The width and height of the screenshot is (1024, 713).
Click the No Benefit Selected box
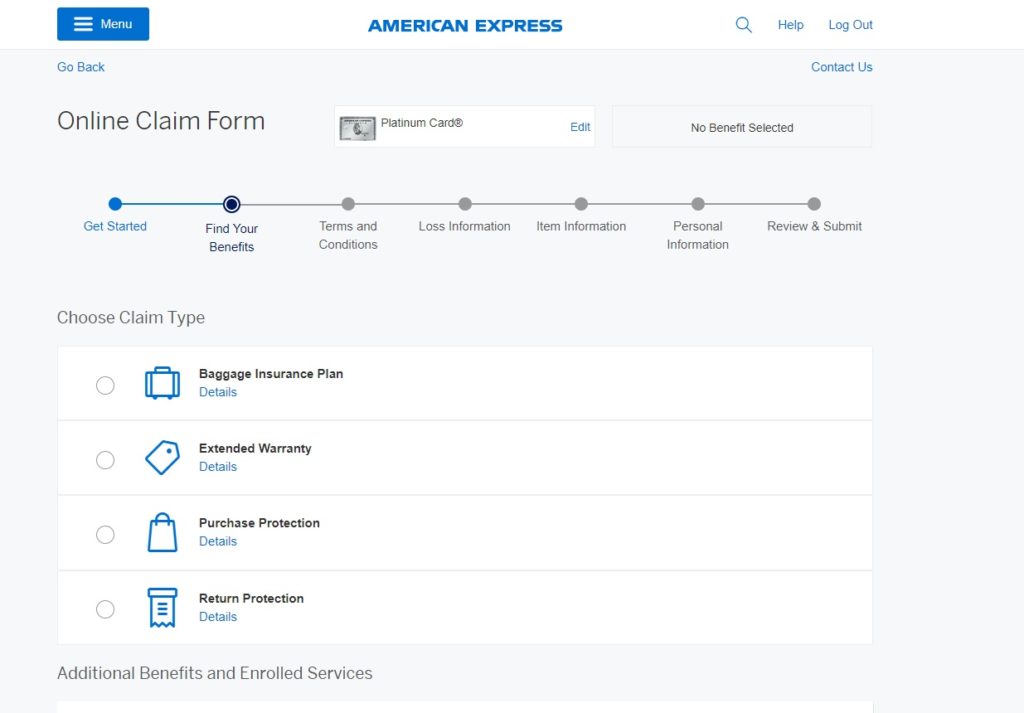pos(741,127)
